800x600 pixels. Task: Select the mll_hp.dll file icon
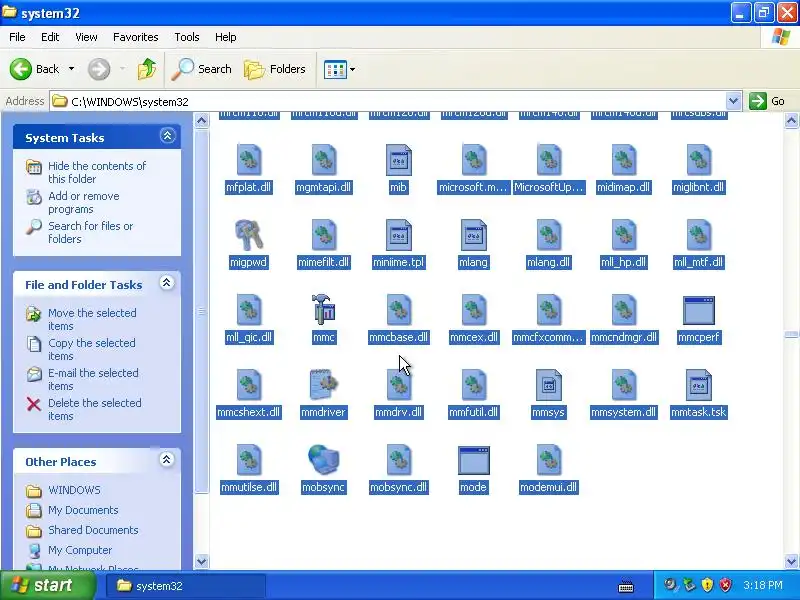tap(623, 235)
